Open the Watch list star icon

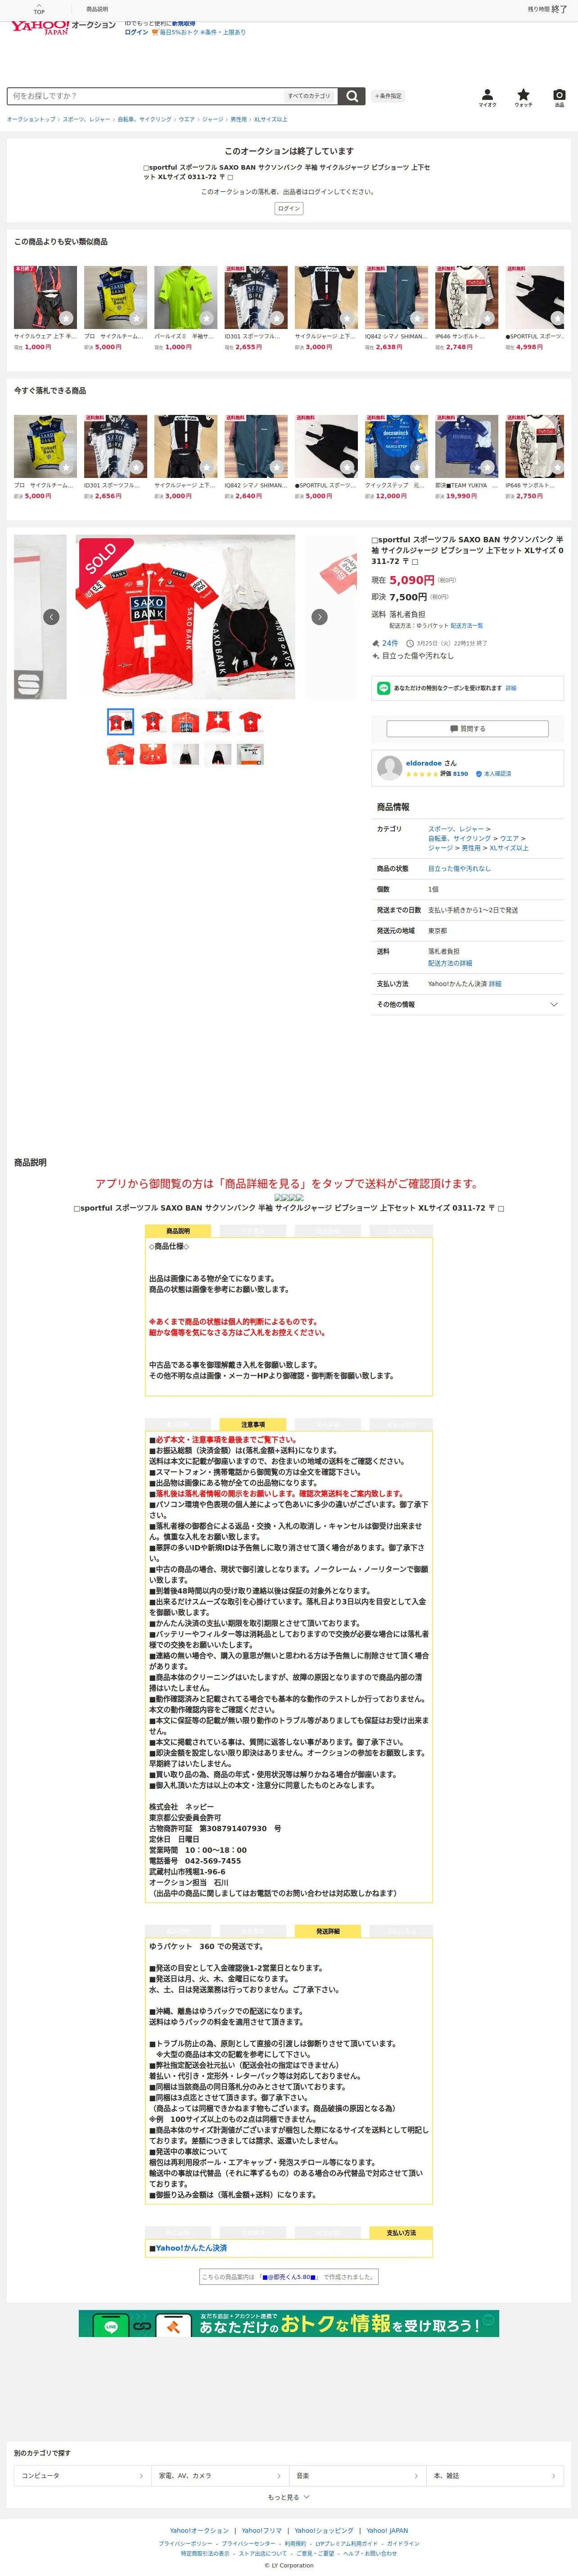523,97
